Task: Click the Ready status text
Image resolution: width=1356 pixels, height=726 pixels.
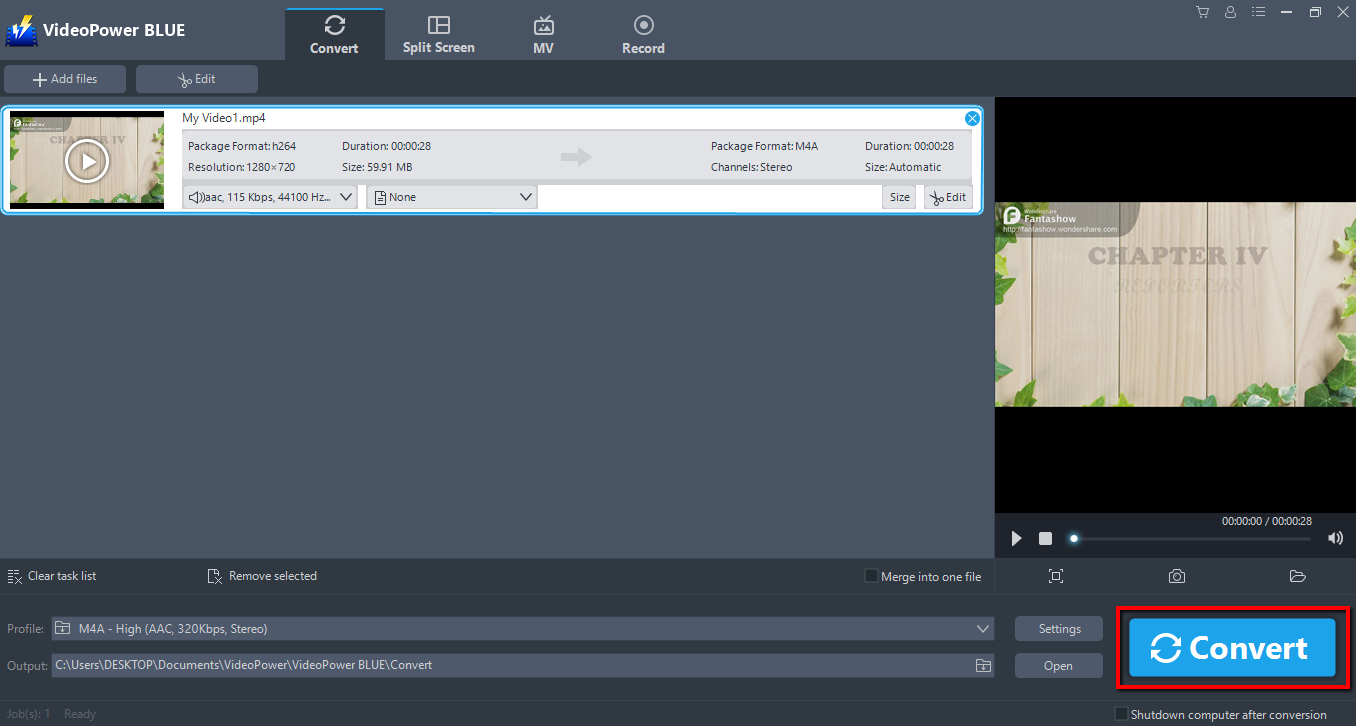Action: (80, 714)
